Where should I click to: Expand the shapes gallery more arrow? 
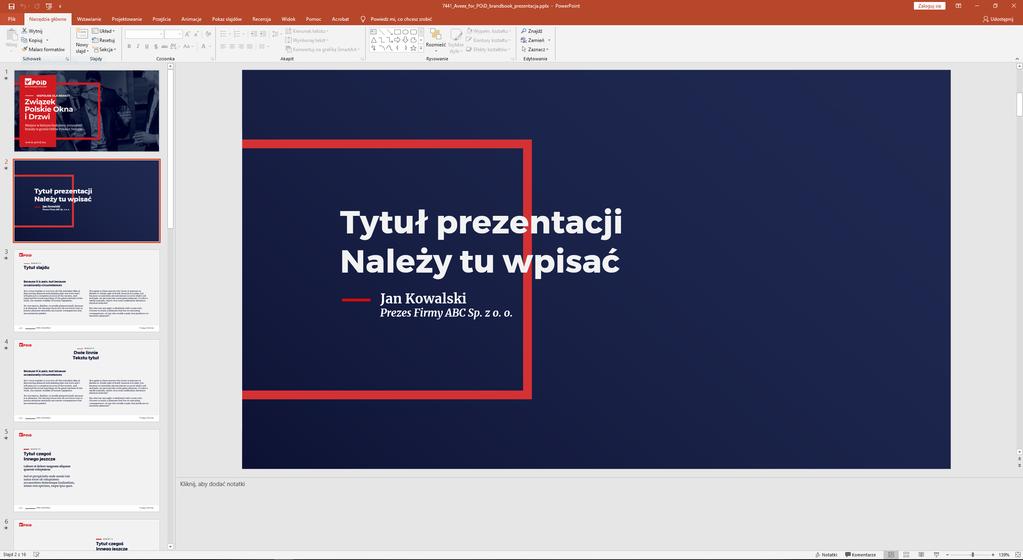[x=421, y=48]
